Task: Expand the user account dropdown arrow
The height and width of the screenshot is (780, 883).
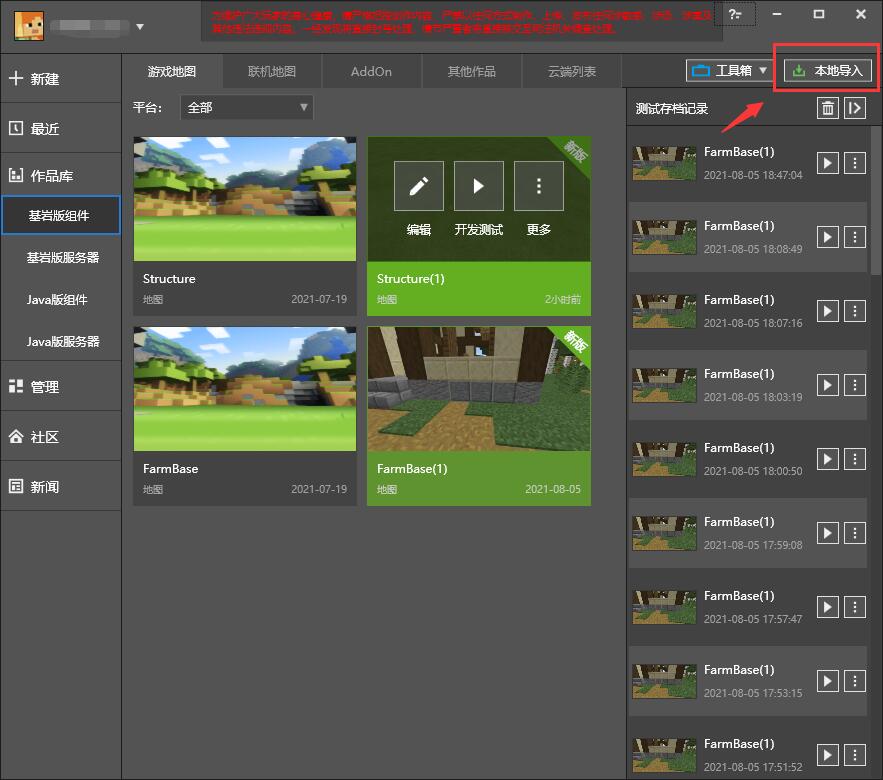Action: (x=140, y=27)
